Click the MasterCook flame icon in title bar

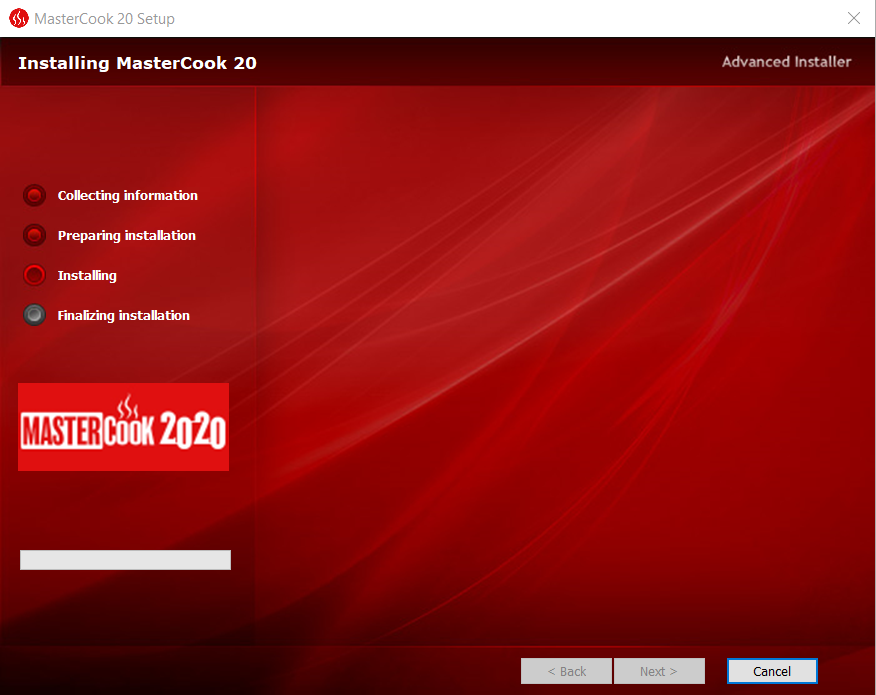pos(18,18)
